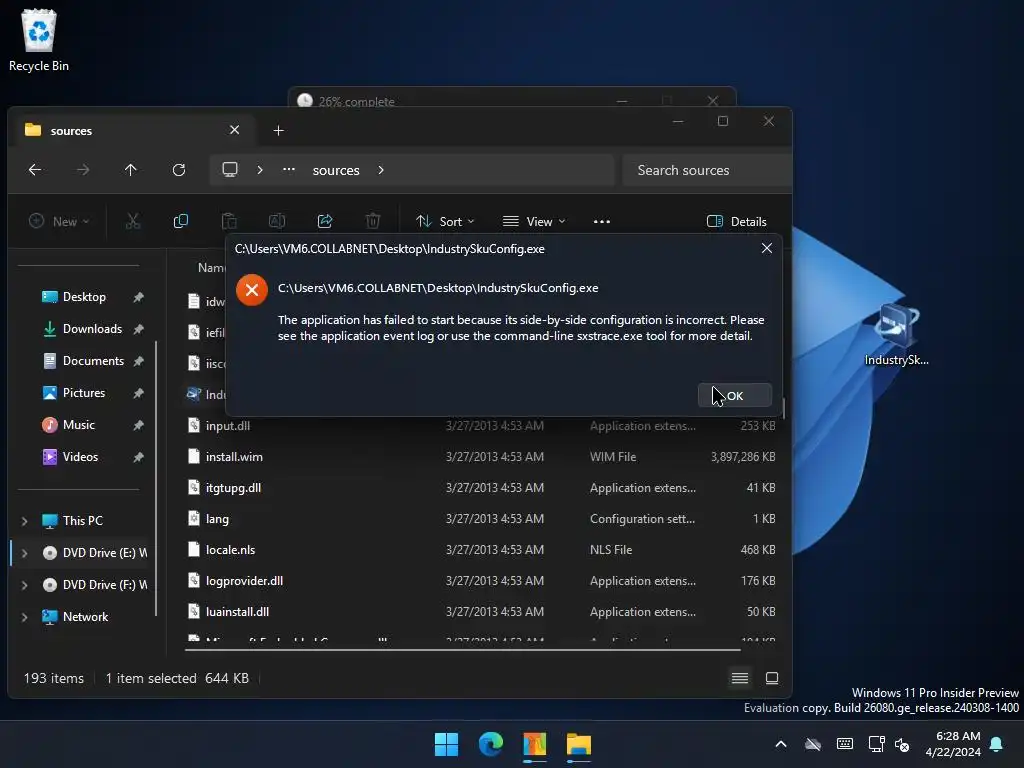This screenshot has height=768, width=1024.
Task: Close the sources tab
Action: [x=234, y=130]
